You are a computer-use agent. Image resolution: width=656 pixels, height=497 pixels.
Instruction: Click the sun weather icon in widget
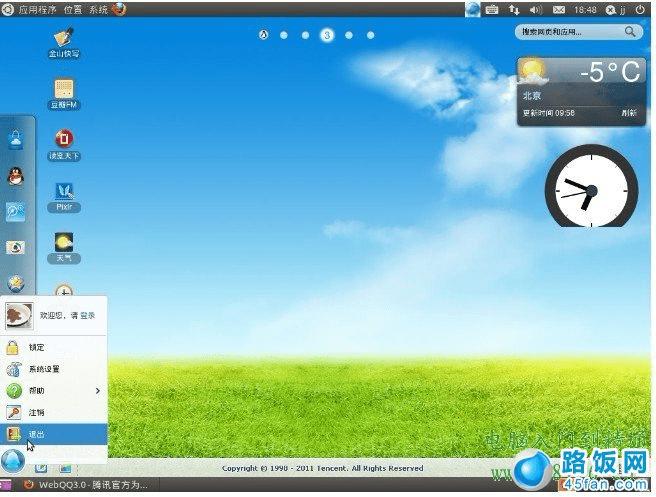point(532,71)
